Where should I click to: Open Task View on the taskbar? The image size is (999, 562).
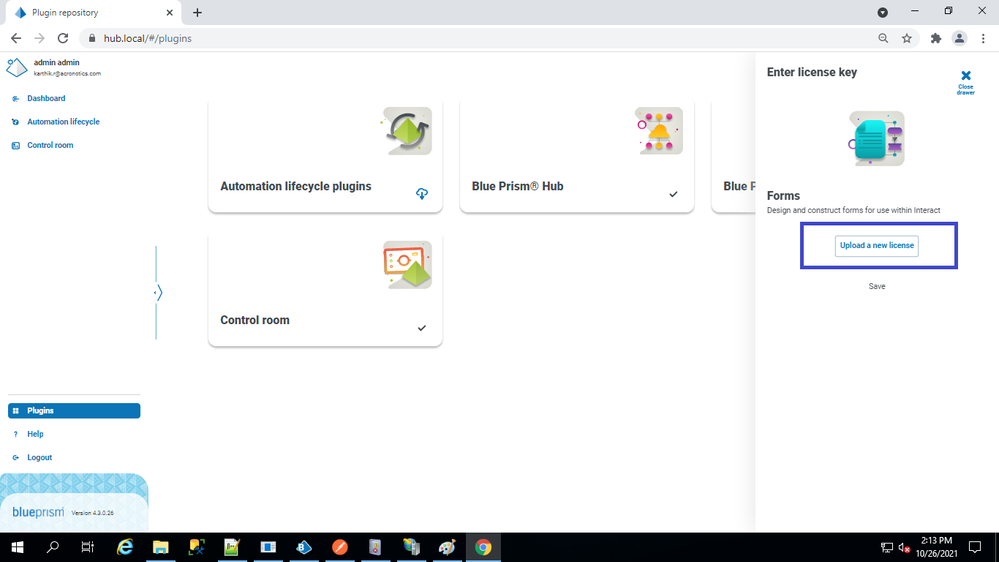(x=88, y=547)
